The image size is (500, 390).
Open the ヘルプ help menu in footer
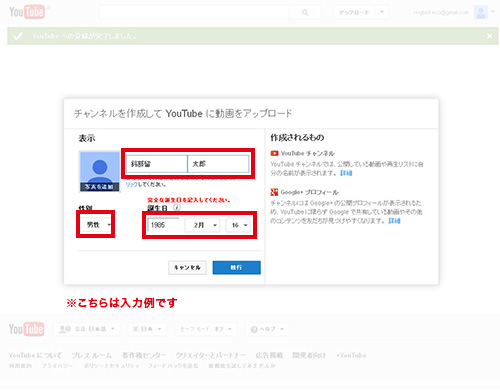[x=267, y=329]
